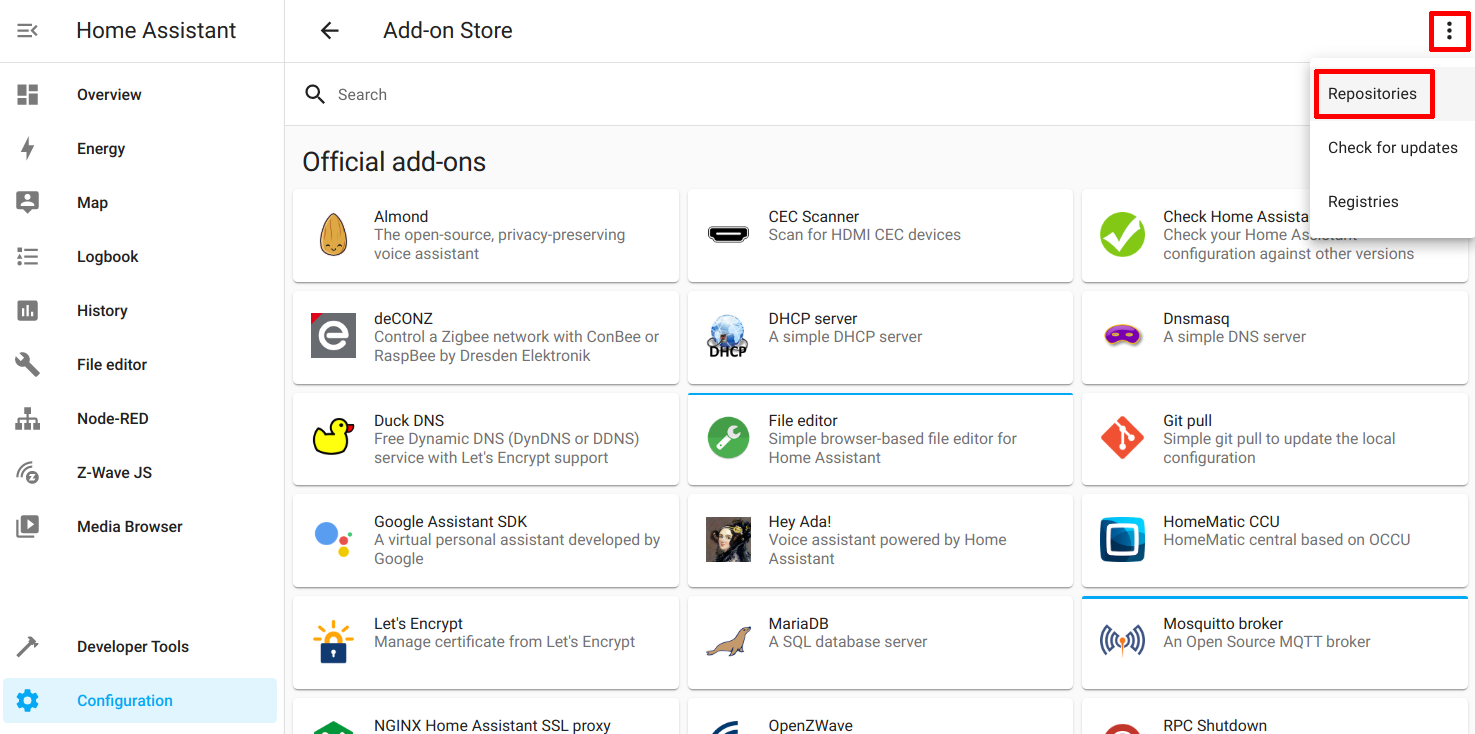Click the Map sidebar icon
Image resolution: width=1475 pixels, height=734 pixels.
28,202
